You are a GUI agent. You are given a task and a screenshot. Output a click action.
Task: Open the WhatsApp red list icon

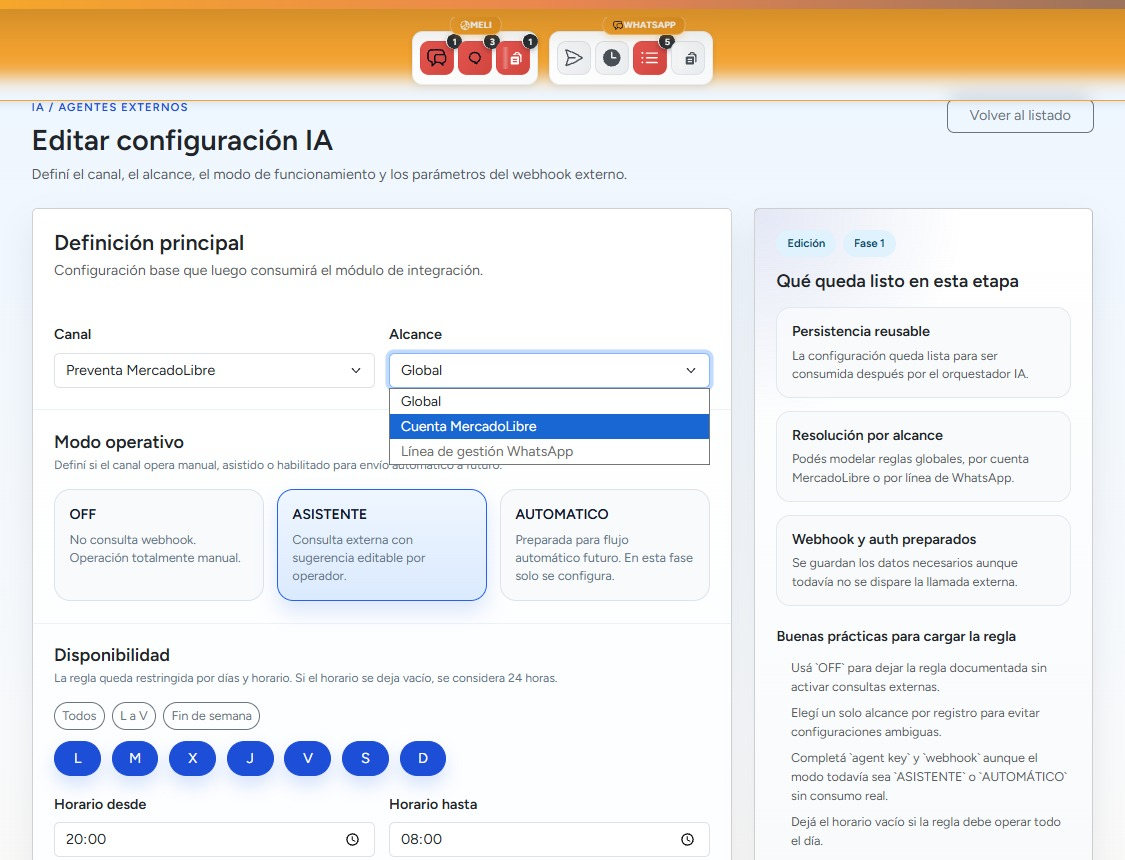click(x=650, y=58)
